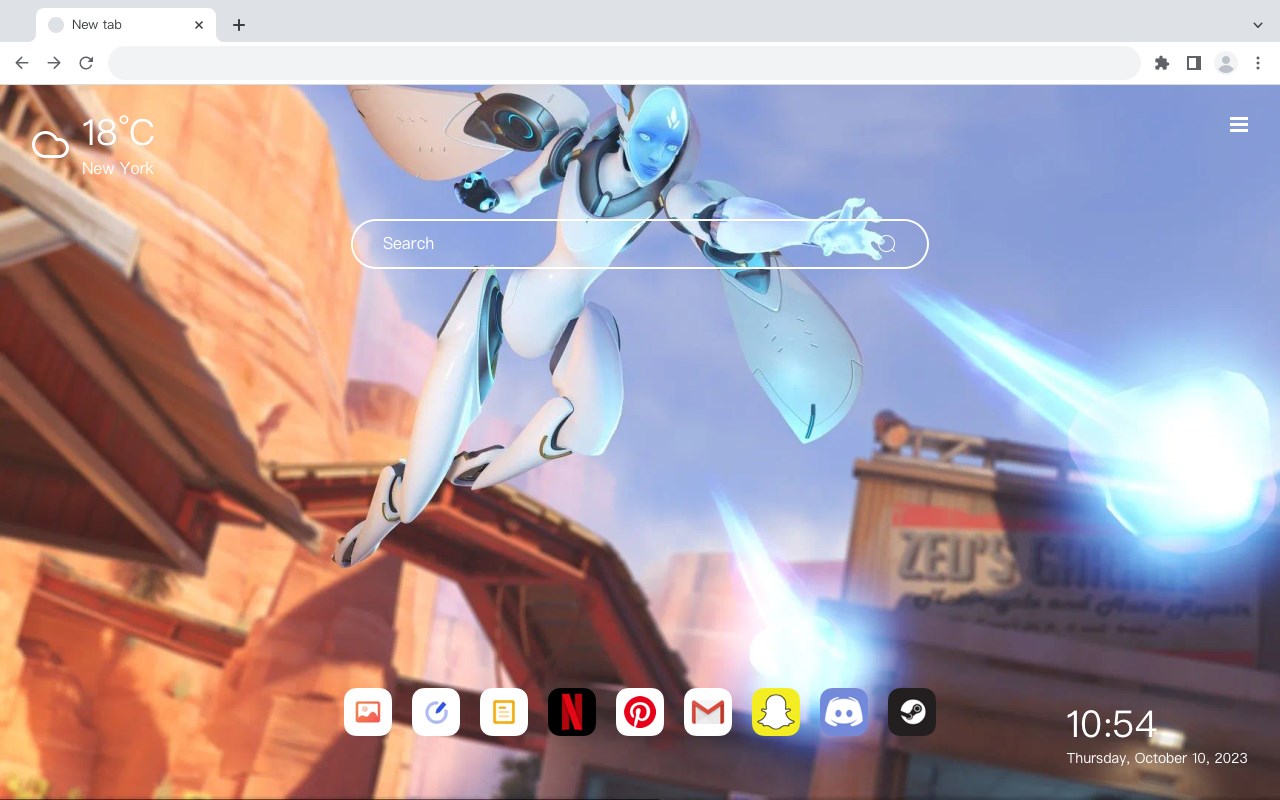Click the Thursday, October 10, 2023 date
This screenshot has height=800, width=1280.
click(1157, 758)
